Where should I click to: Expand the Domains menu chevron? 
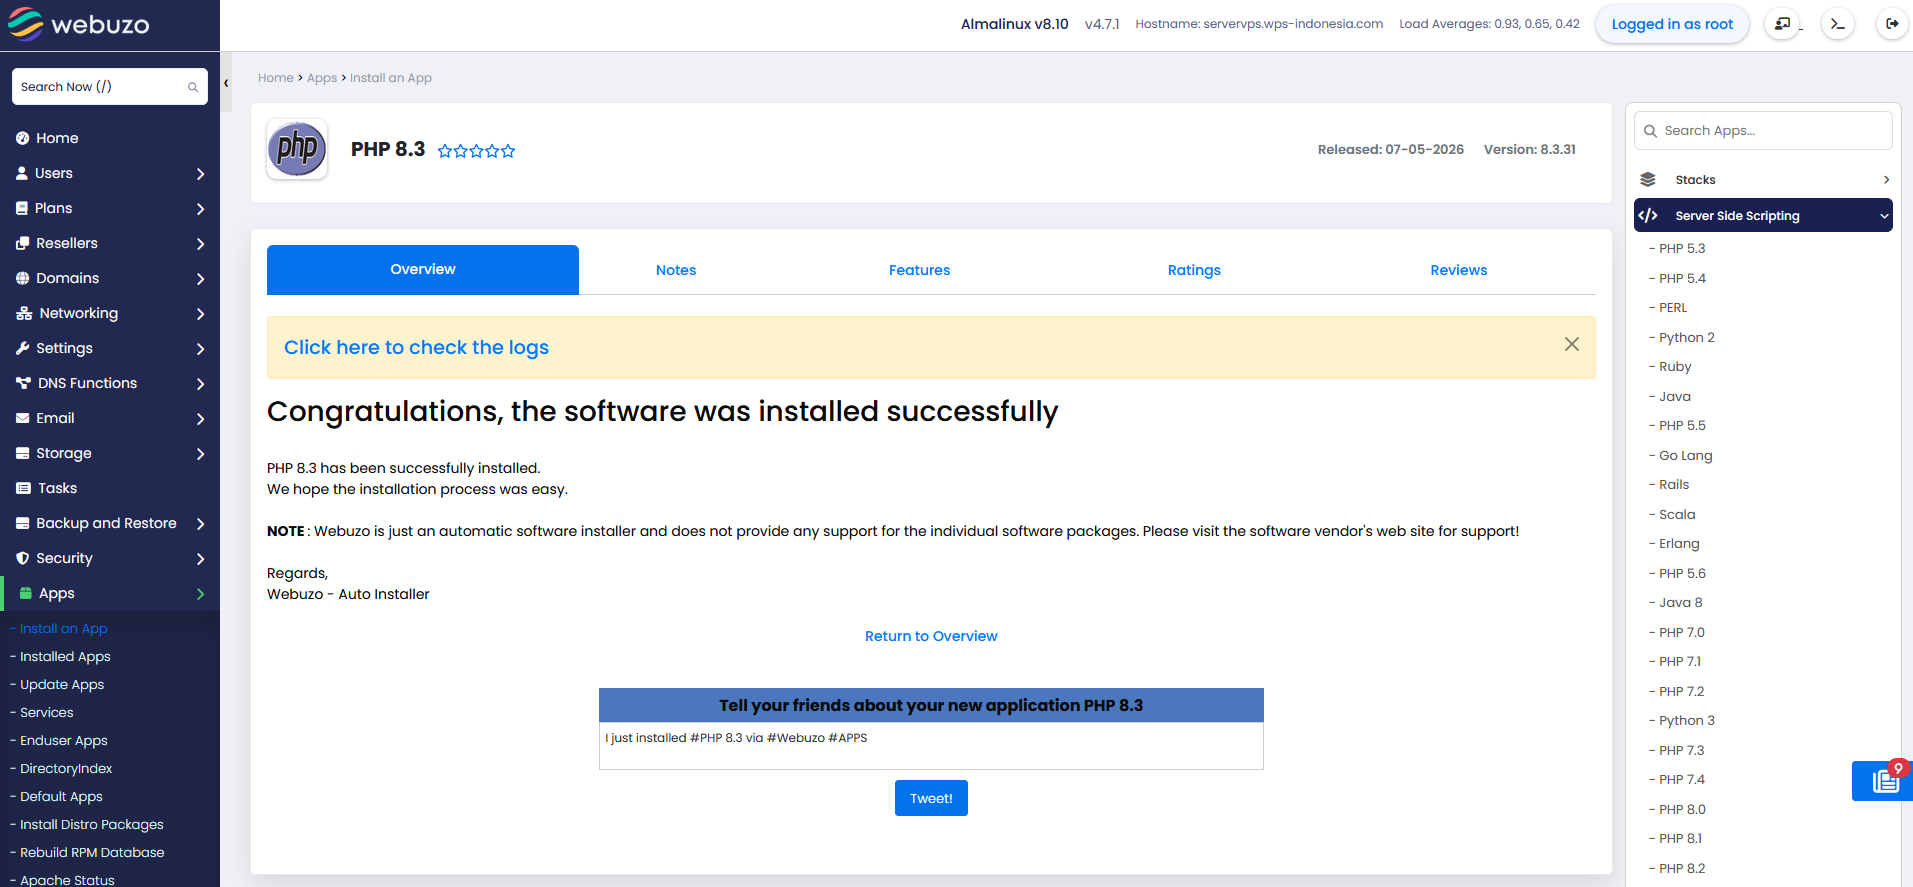tap(200, 279)
